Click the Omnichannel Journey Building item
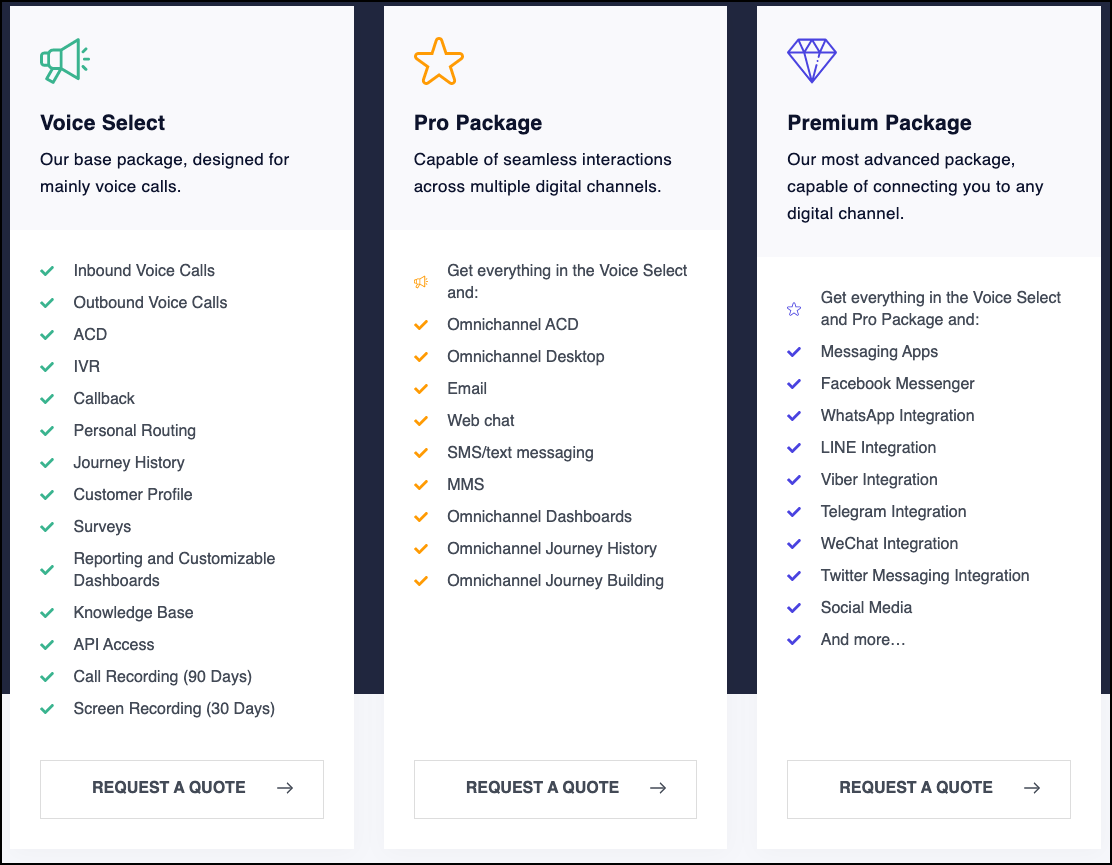This screenshot has width=1112, height=865. tap(555, 581)
